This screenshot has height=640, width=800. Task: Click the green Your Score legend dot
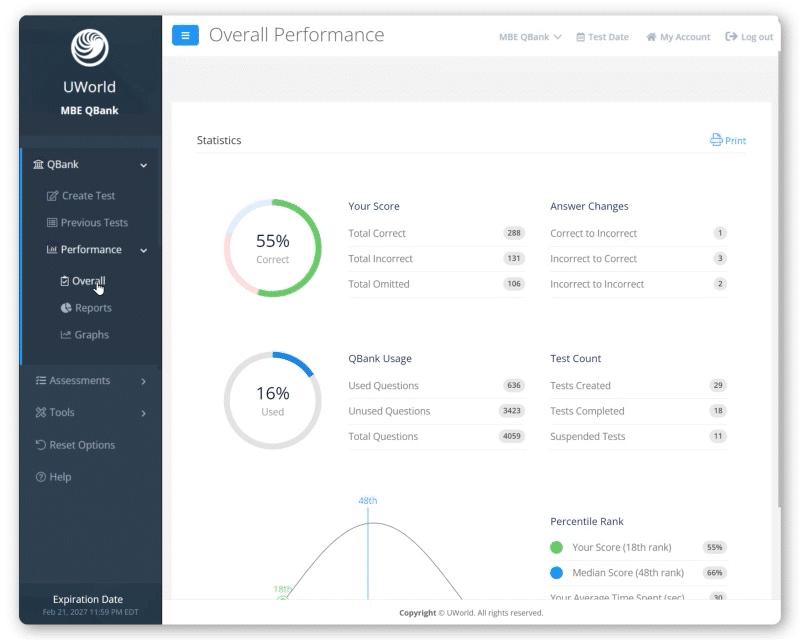point(557,548)
